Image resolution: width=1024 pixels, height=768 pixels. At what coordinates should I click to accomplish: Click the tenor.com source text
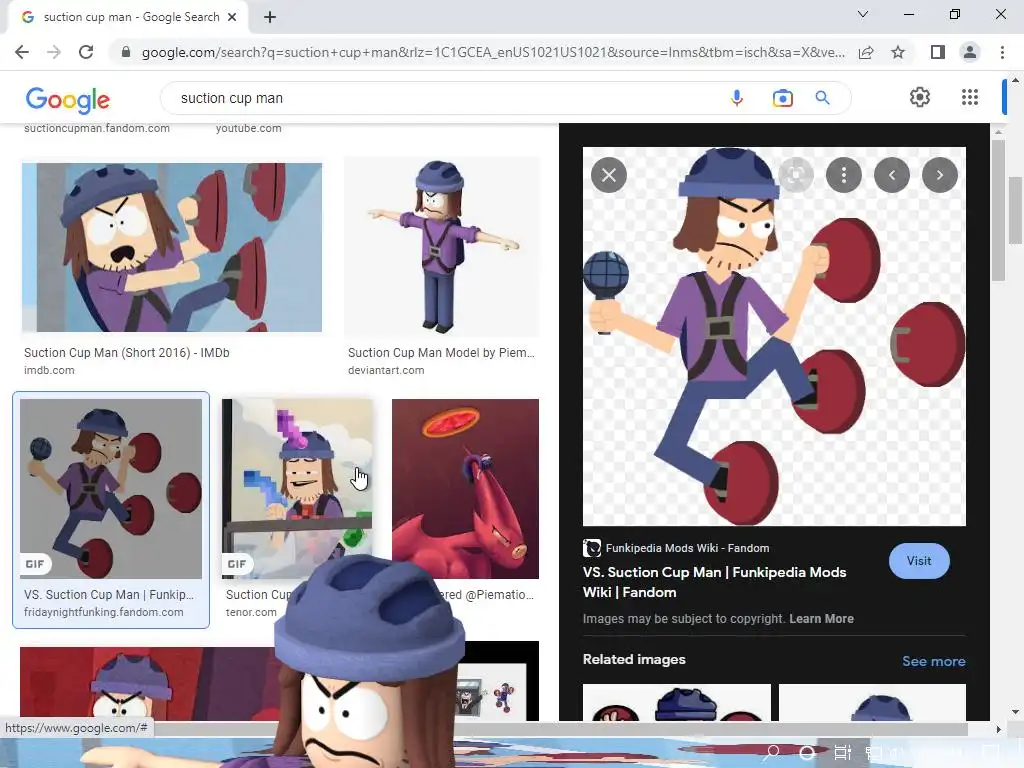(x=251, y=612)
